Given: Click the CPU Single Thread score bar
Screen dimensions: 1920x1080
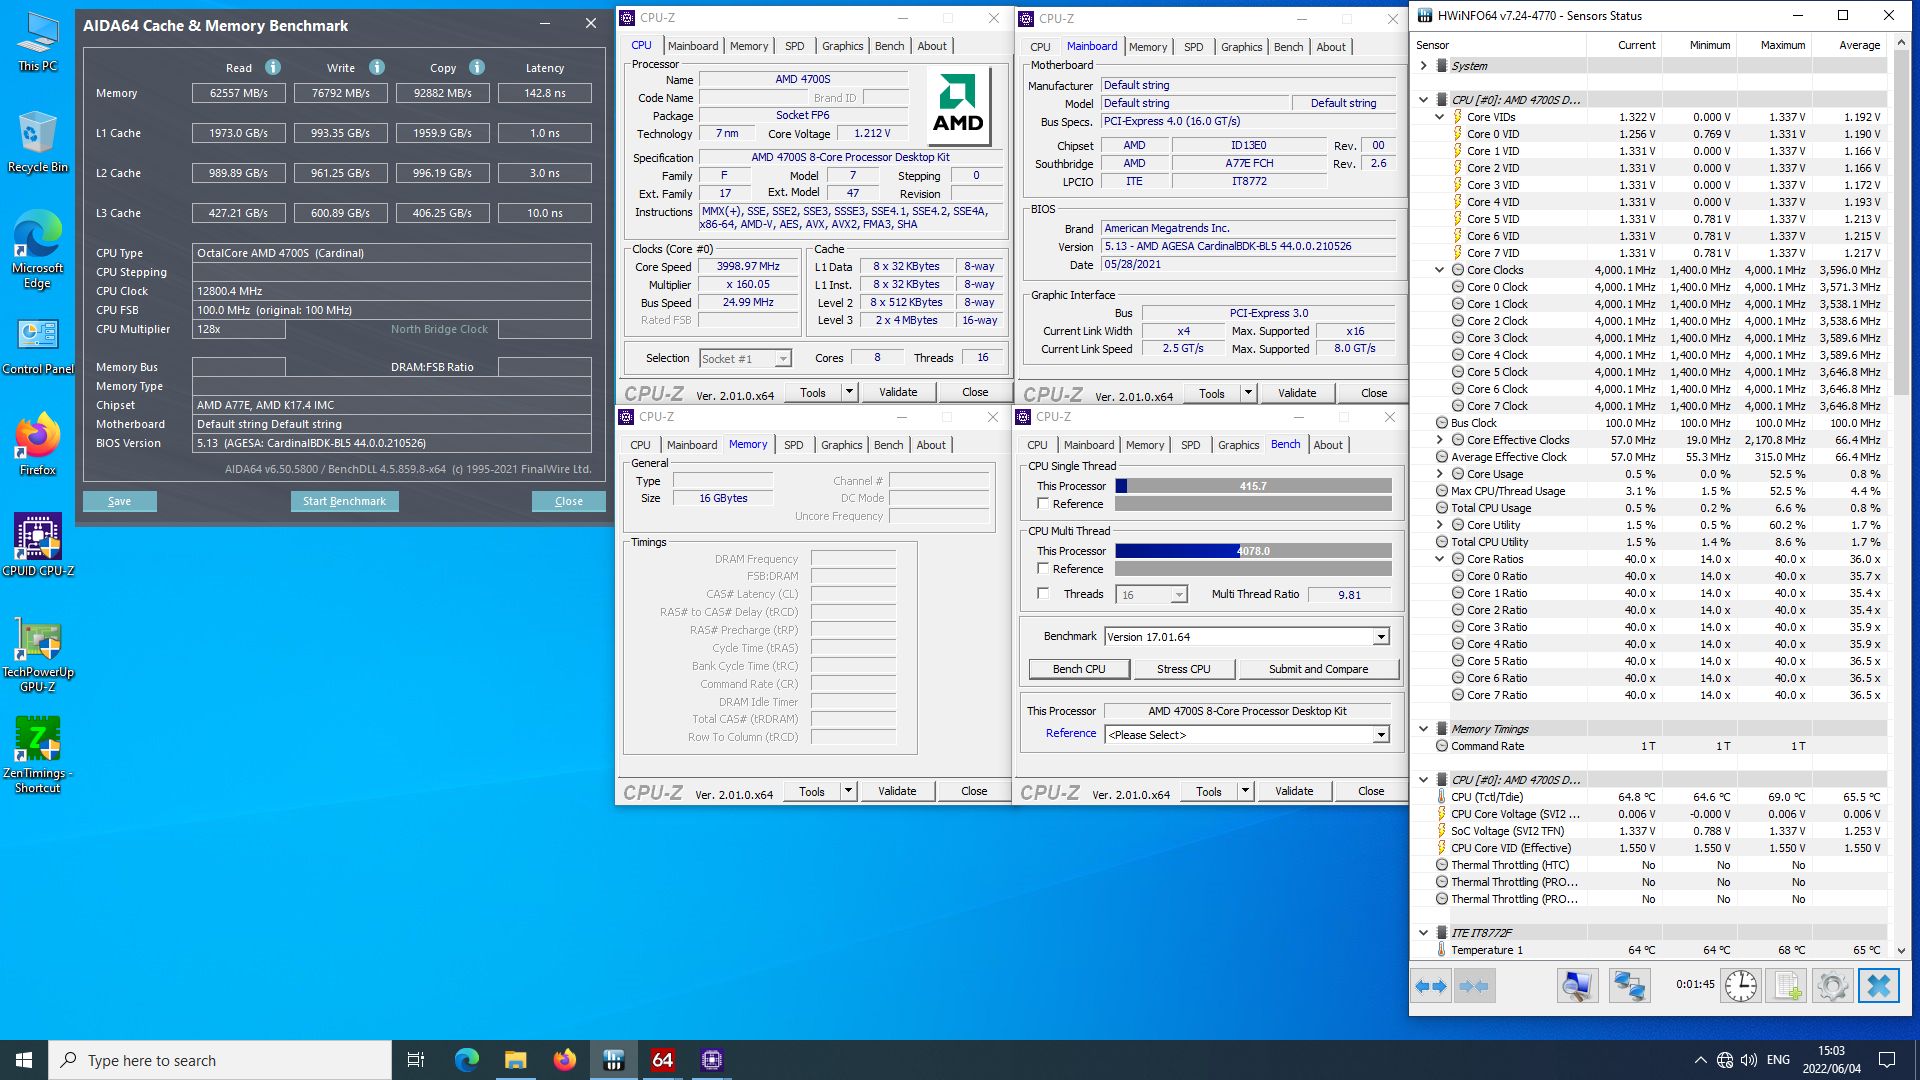Looking at the screenshot, I should [x=1253, y=486].
